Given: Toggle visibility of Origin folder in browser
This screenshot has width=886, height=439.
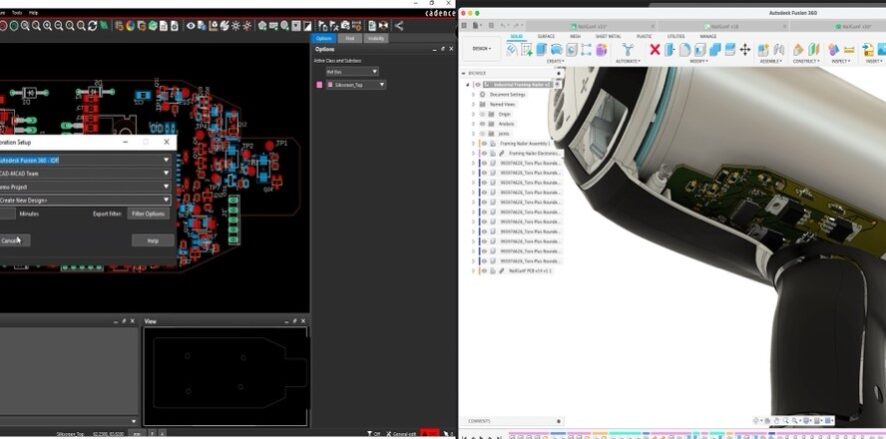Looking at the screenshot, I should point(483,114).
